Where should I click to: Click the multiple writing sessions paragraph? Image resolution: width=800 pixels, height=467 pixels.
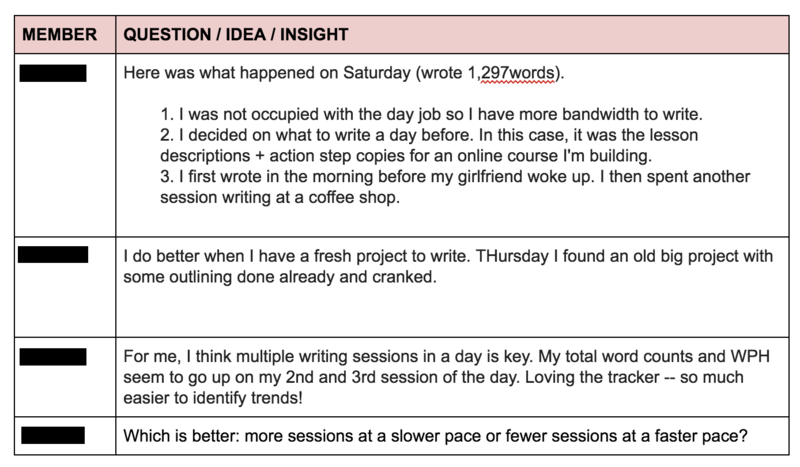(446, 377)
